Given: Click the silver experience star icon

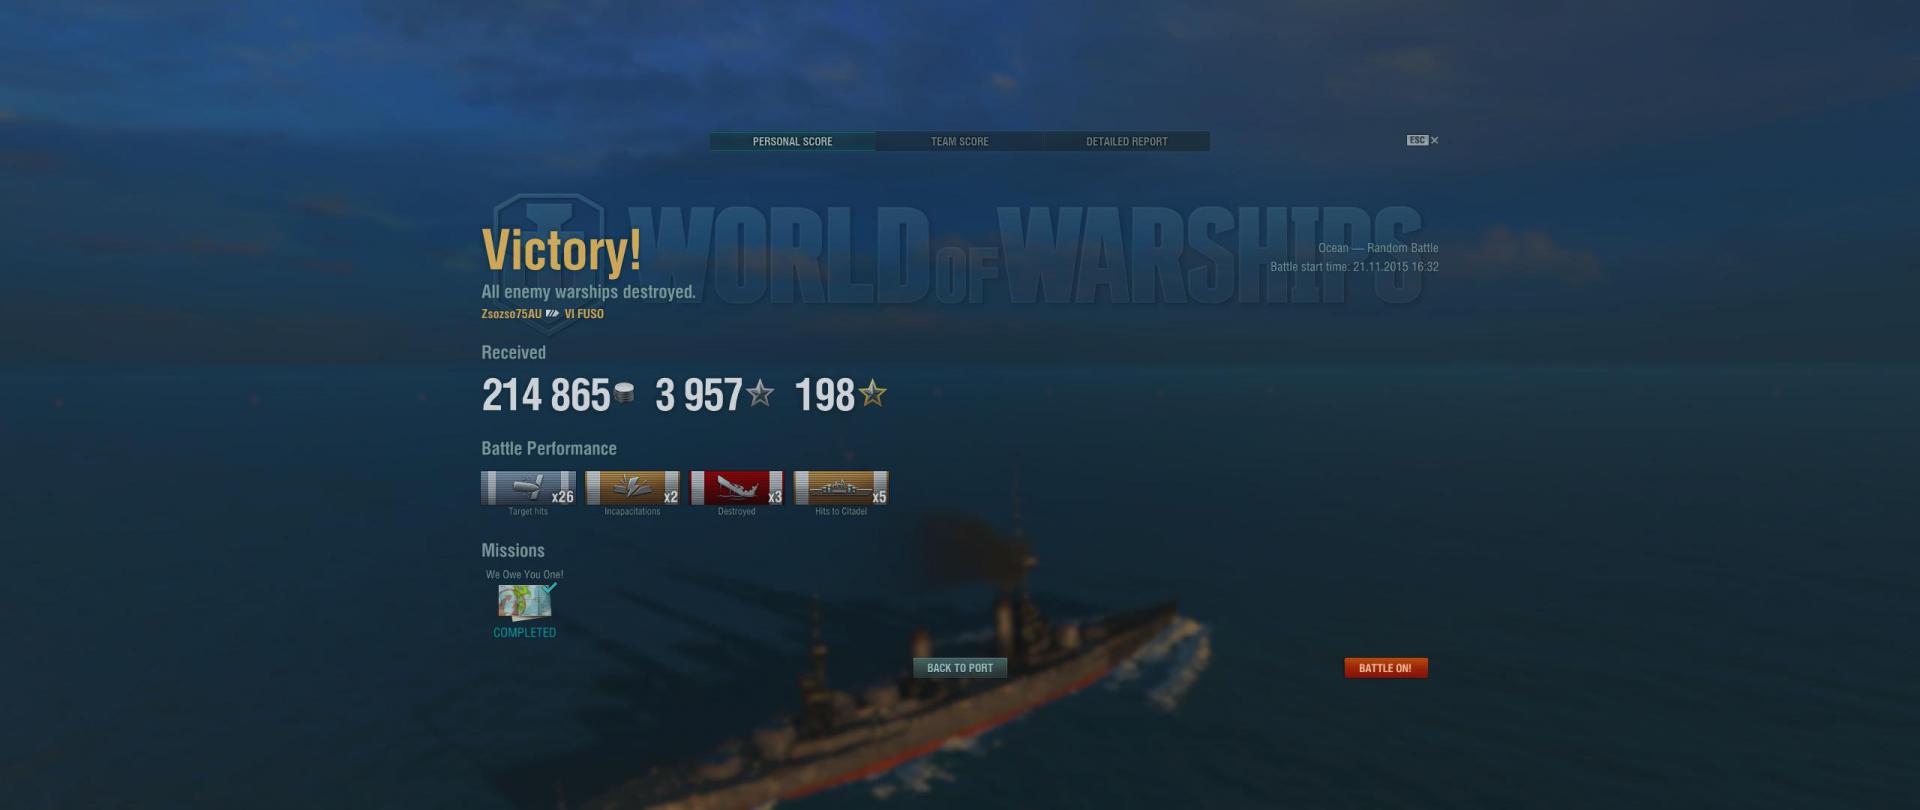Looking at the screenshot, I should 760,393.
